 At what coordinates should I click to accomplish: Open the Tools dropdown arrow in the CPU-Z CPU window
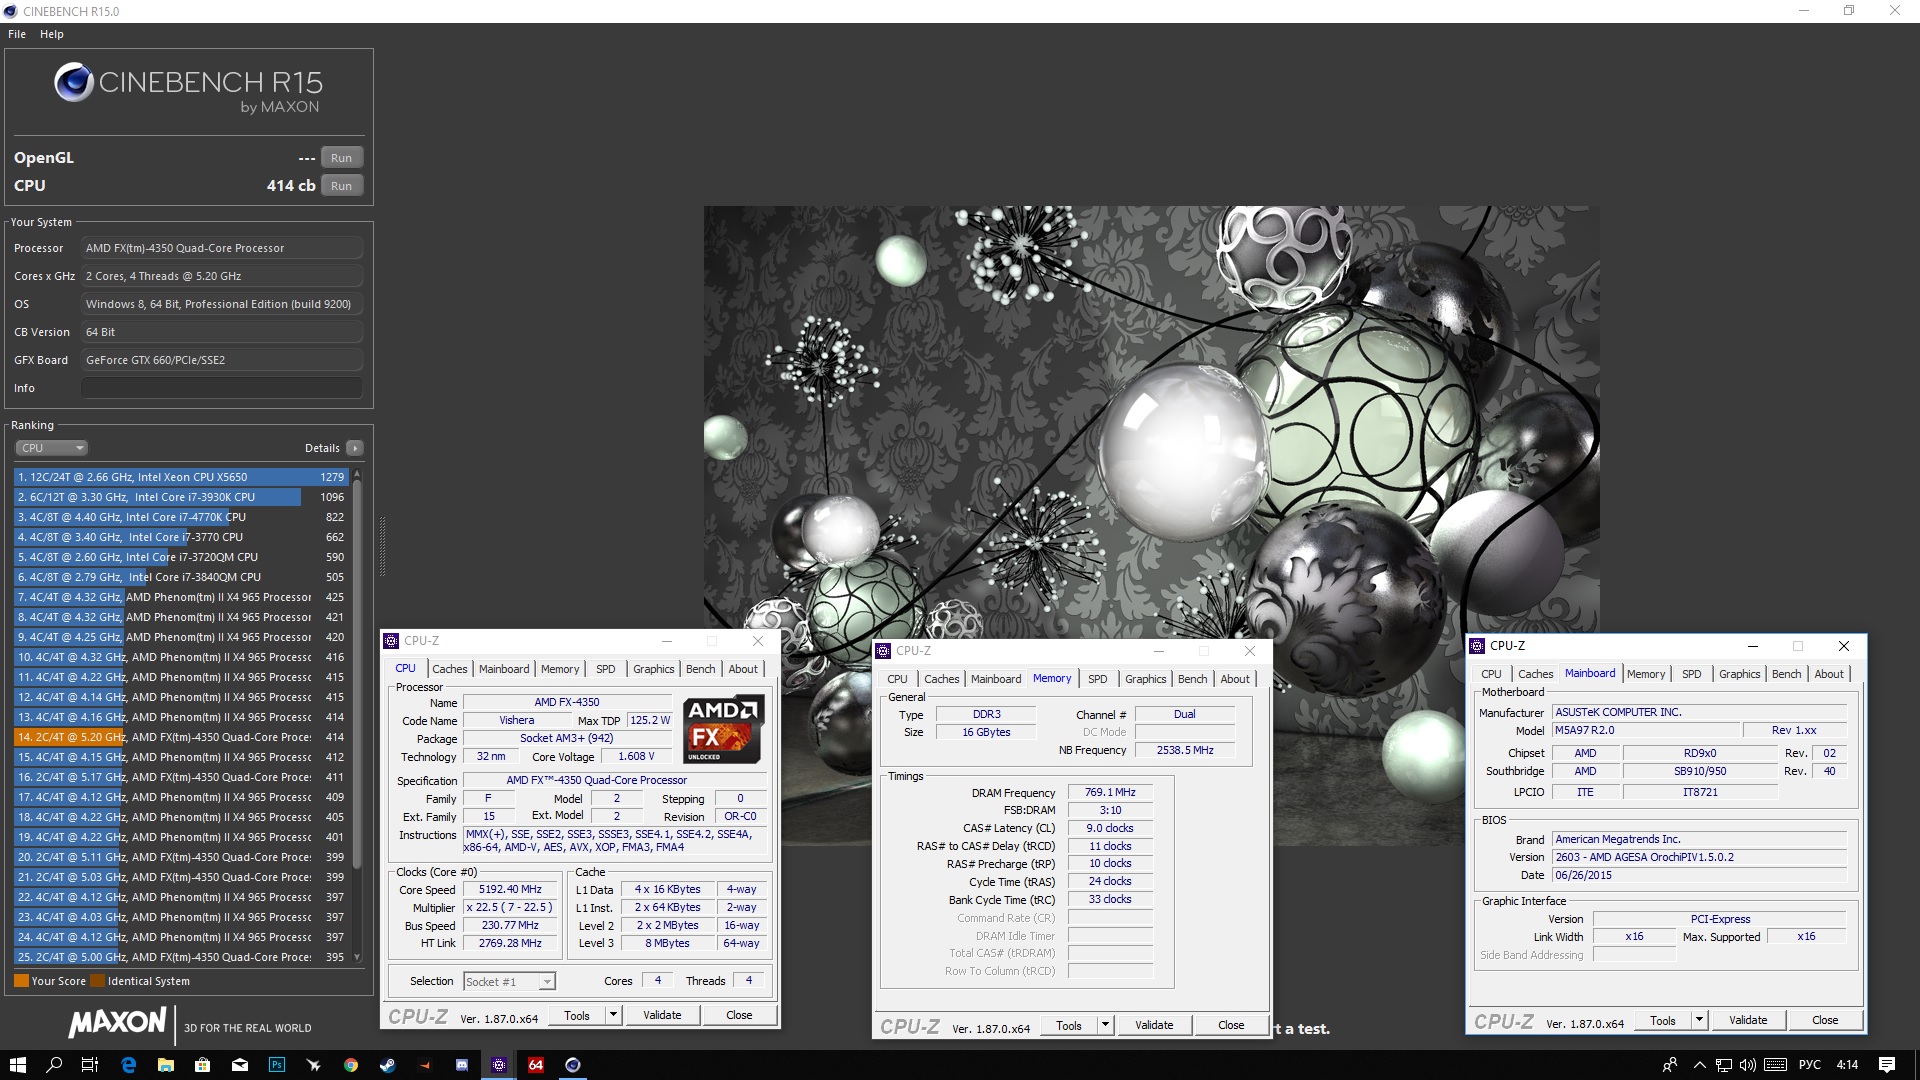[613, 1015]
